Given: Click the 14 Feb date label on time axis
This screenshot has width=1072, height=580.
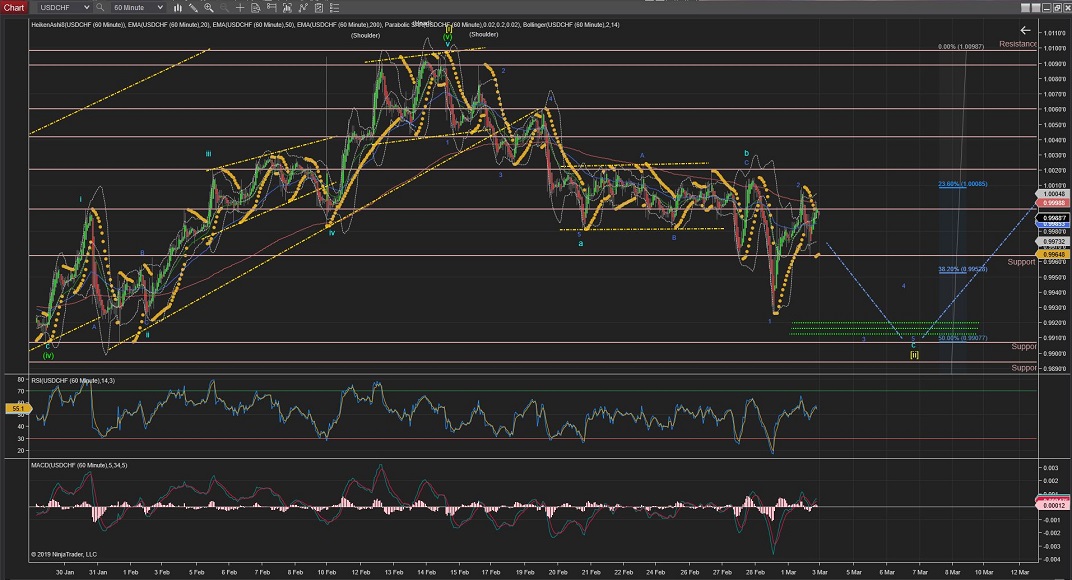Looking at the screenshot, I should point(427,572).
